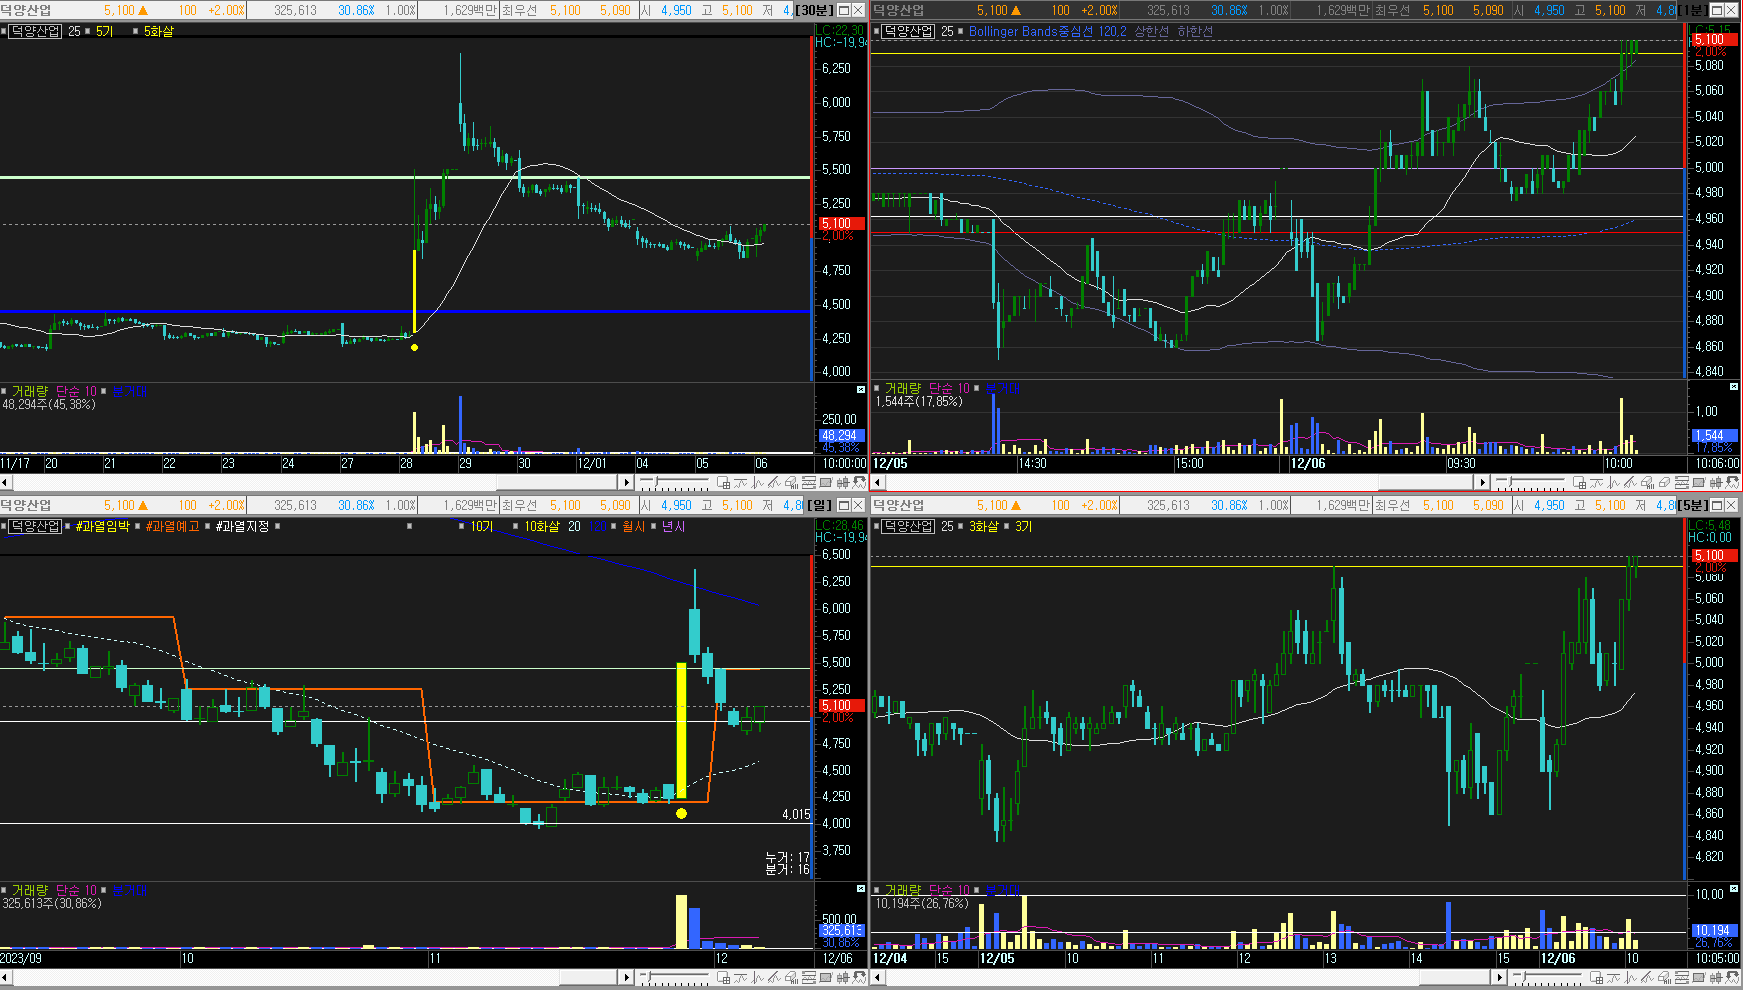Click 단순 10 label in 5-minute chart

point(949,890)
